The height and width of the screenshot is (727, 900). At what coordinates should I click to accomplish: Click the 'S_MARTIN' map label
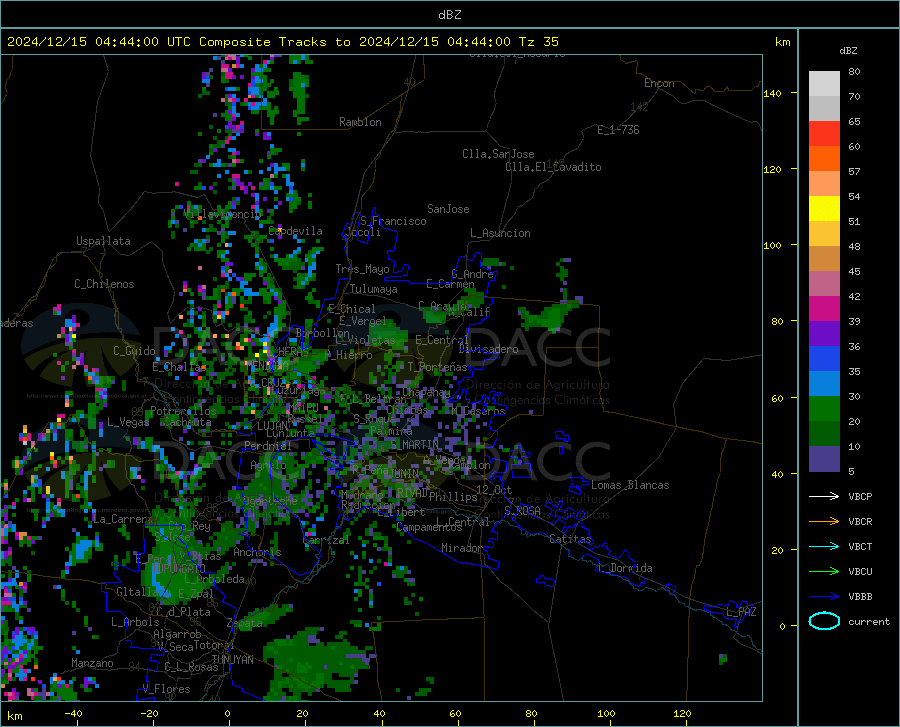(414, 444)
